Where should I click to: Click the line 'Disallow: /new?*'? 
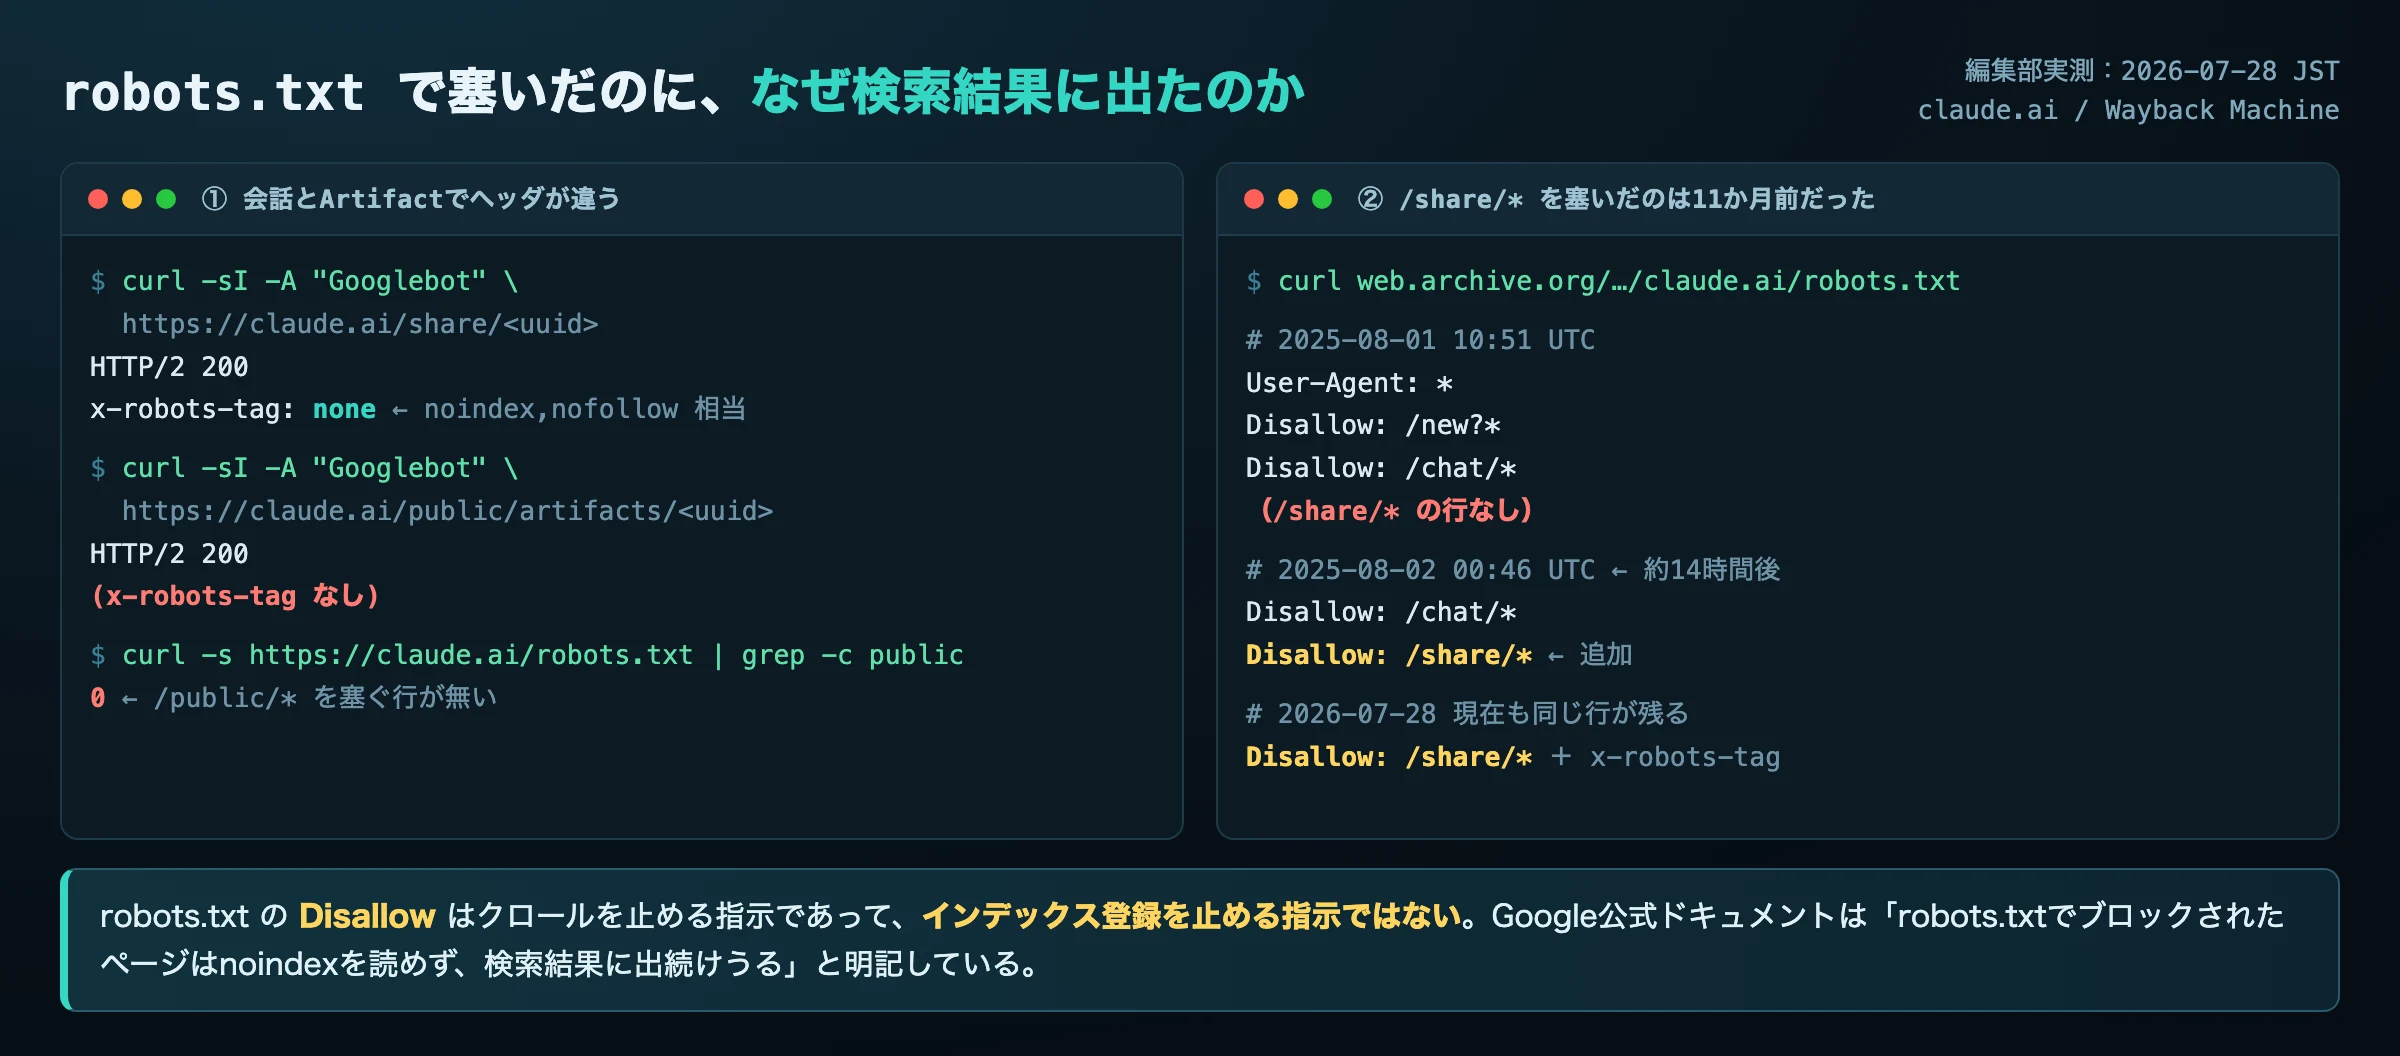point(1373,425)
